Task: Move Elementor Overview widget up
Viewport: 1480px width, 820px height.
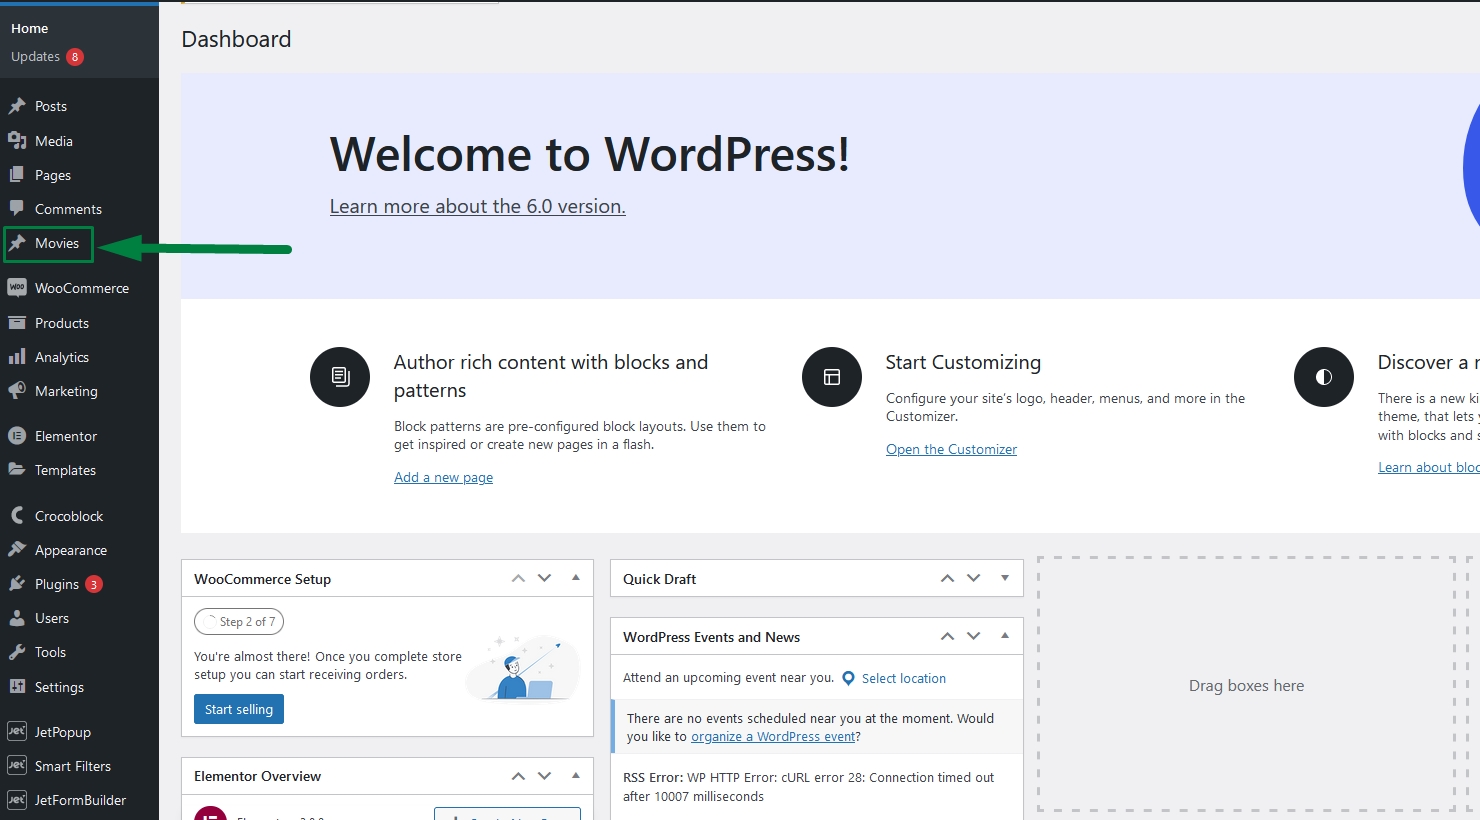Action: [x=518, y=776]
